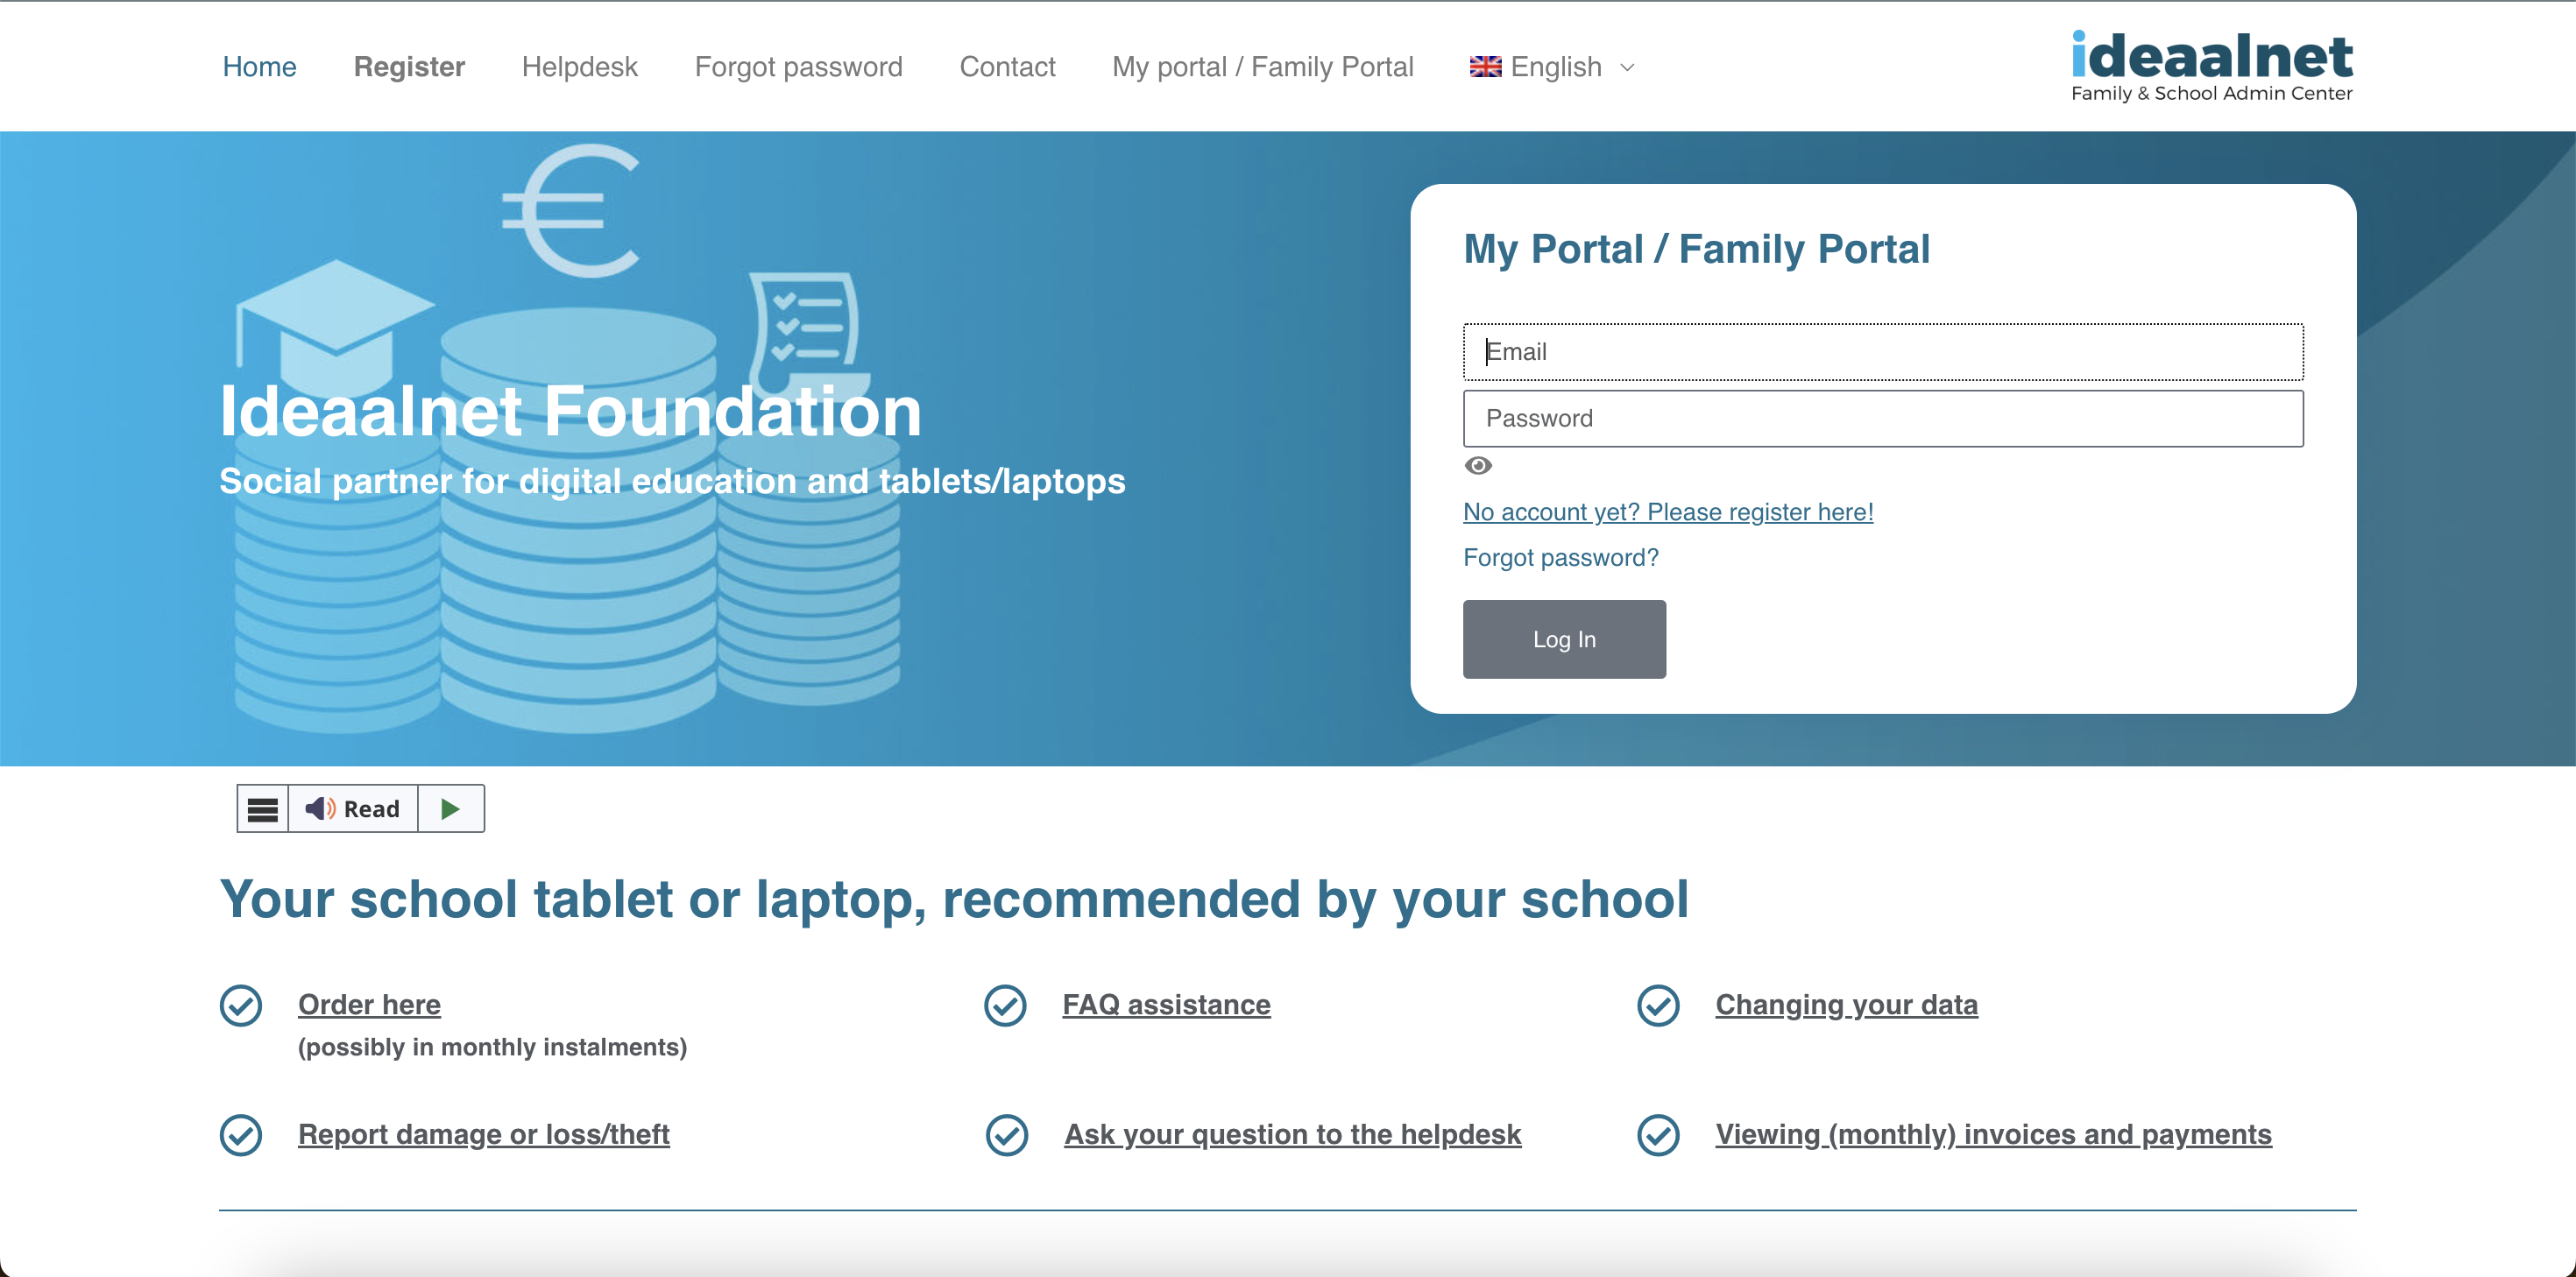Click 'Your school tablet or laptop' heading

pyautogui.click(x=954, y=899)
